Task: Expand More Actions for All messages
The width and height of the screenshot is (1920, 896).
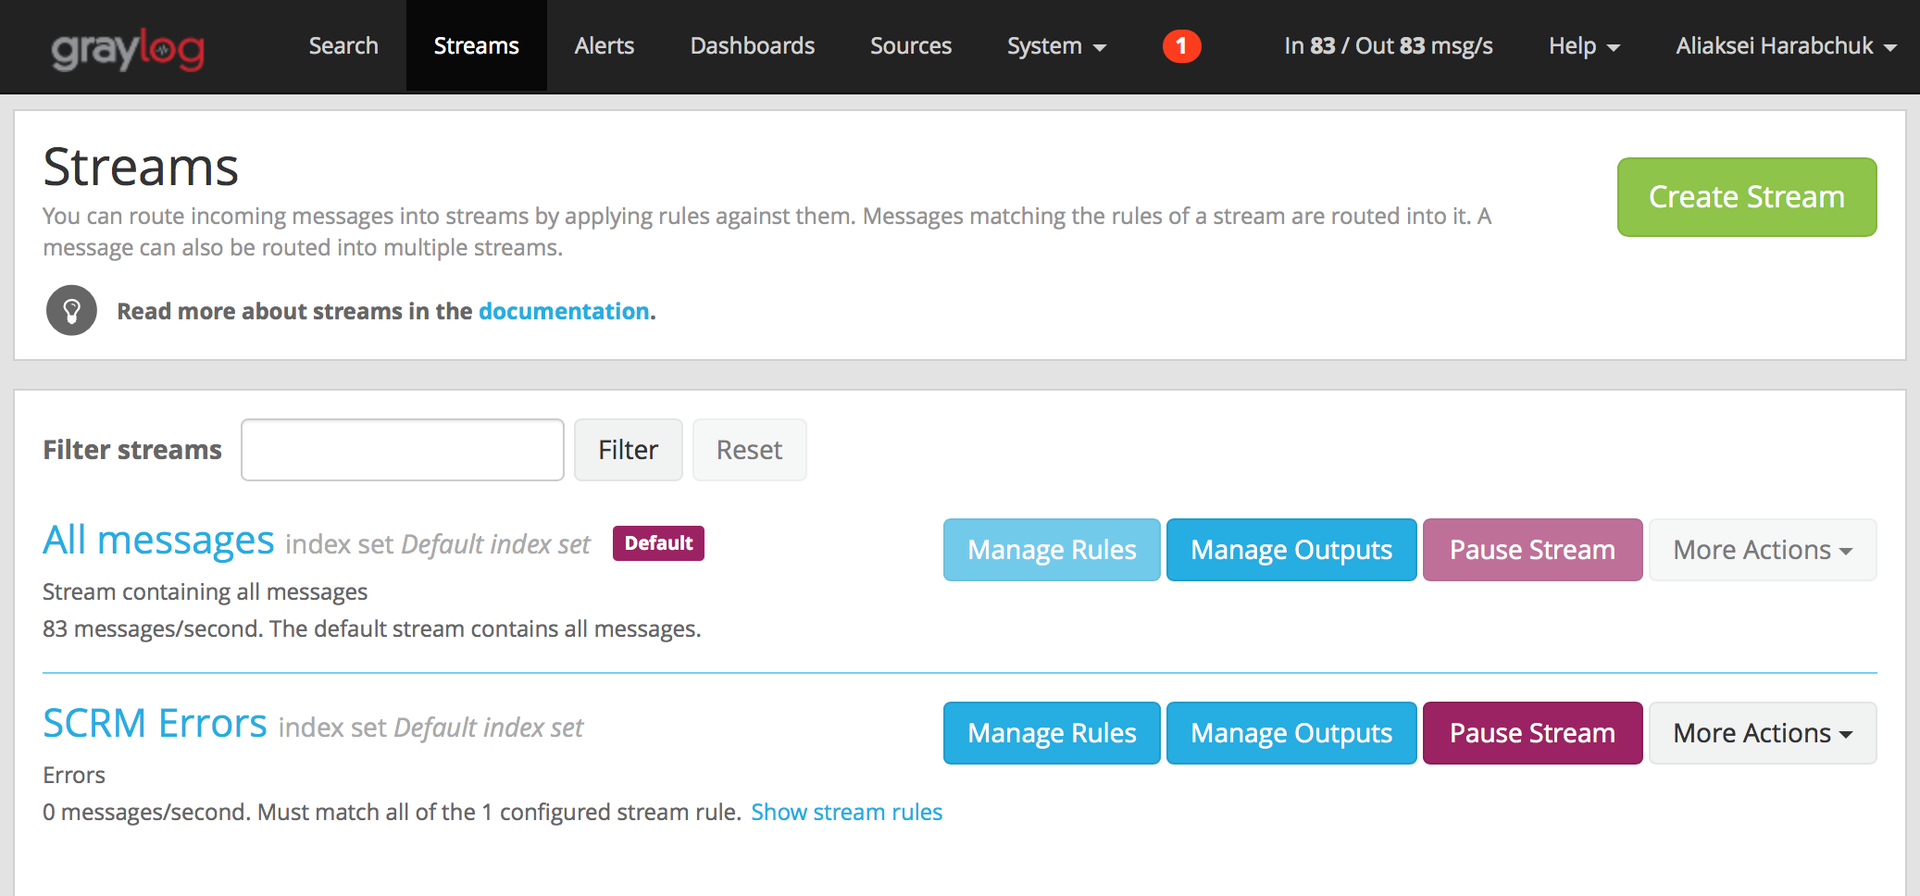Action: pos(1762,550)
